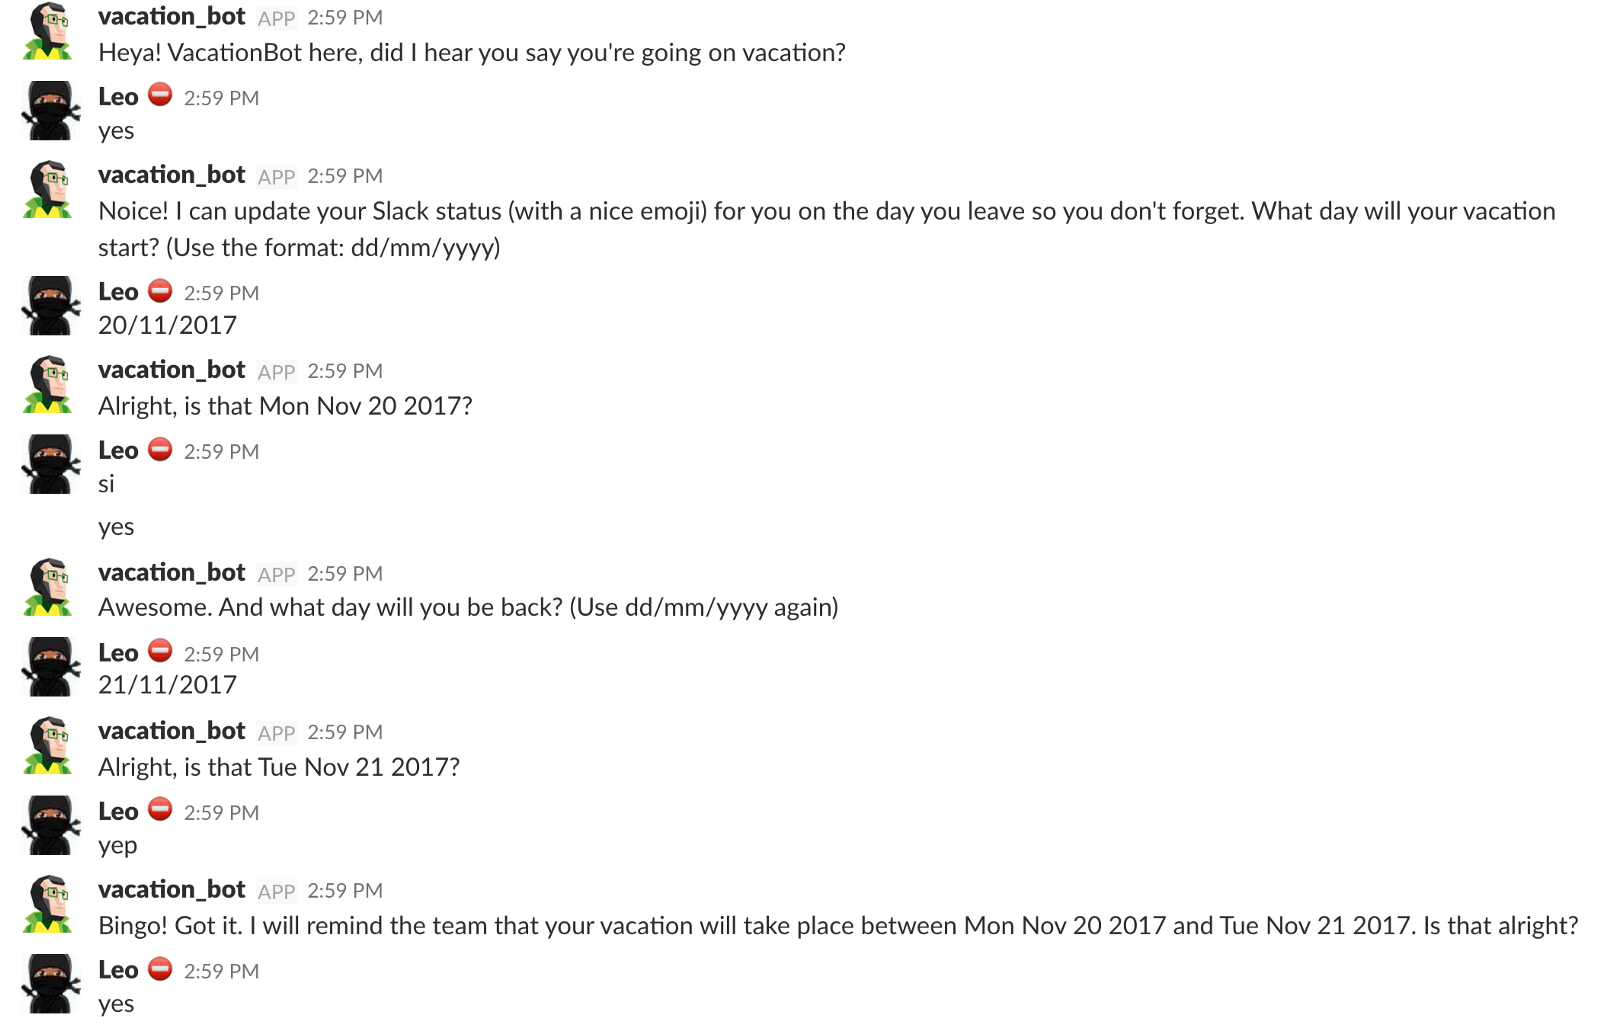The height and width of the screenshot is (1024, 1600).
Task: Open vacation_bot name above the "Bingo!" message
Action: coord(171,890)
